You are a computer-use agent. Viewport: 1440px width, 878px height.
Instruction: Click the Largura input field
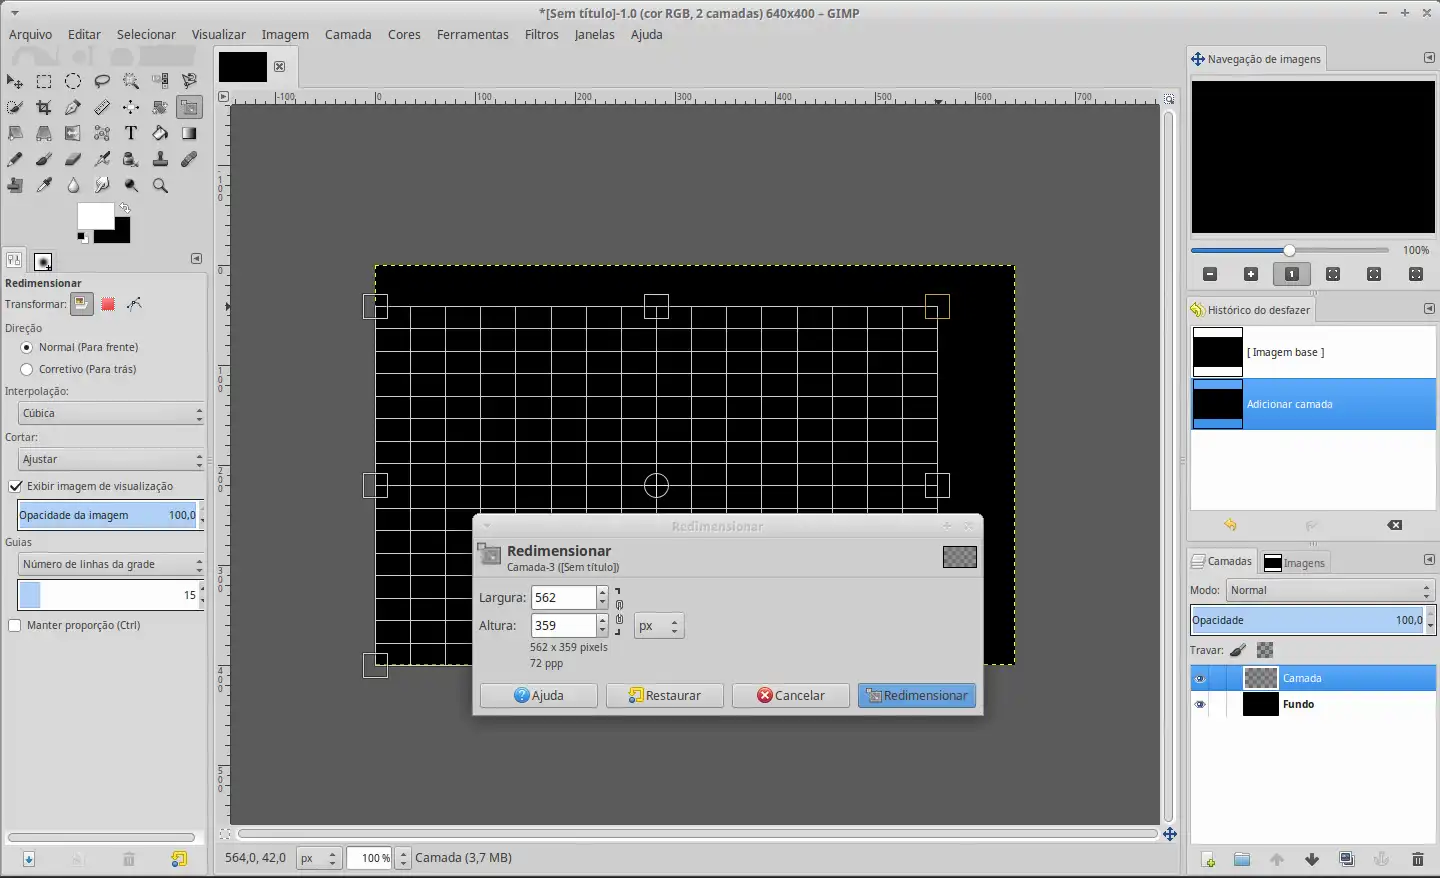click(563, 598)
